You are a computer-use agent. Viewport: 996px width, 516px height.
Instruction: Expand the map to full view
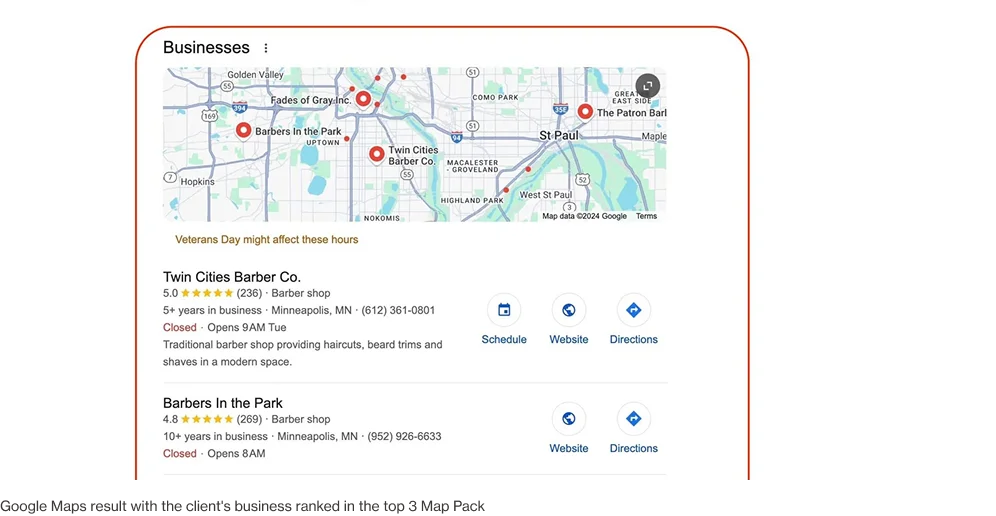[x=648, y=86]
